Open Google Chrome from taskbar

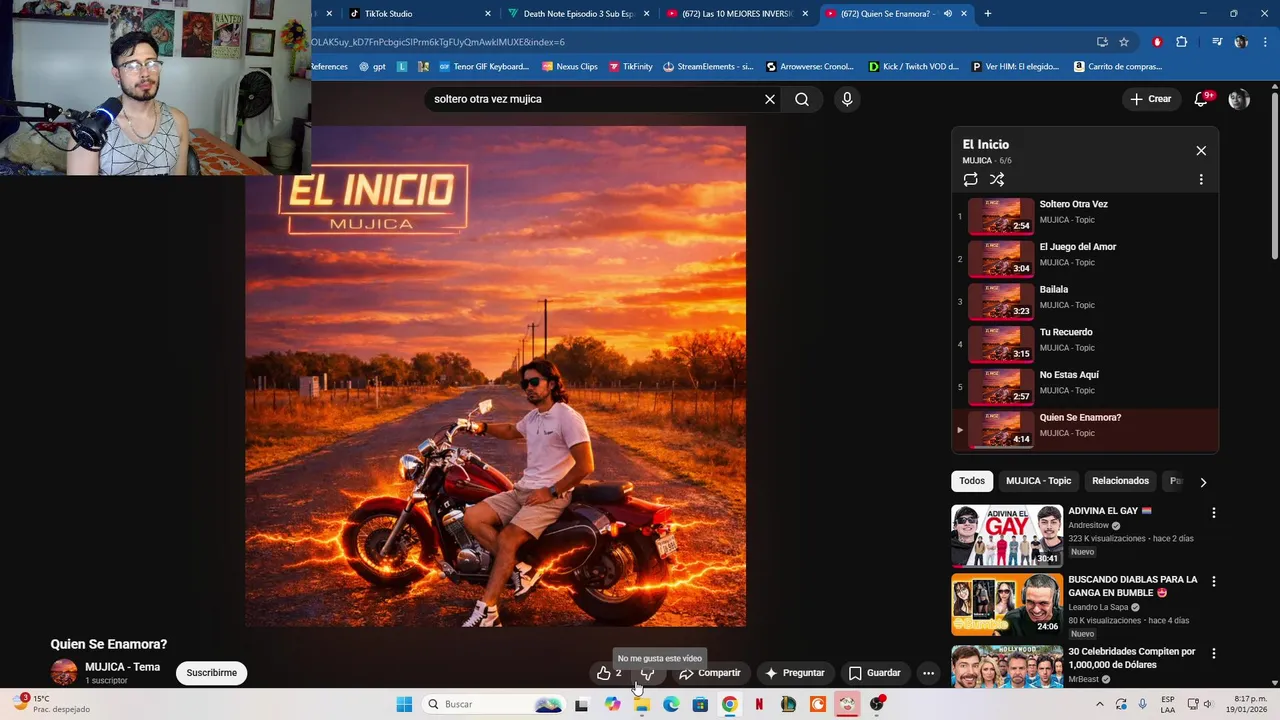730,704
